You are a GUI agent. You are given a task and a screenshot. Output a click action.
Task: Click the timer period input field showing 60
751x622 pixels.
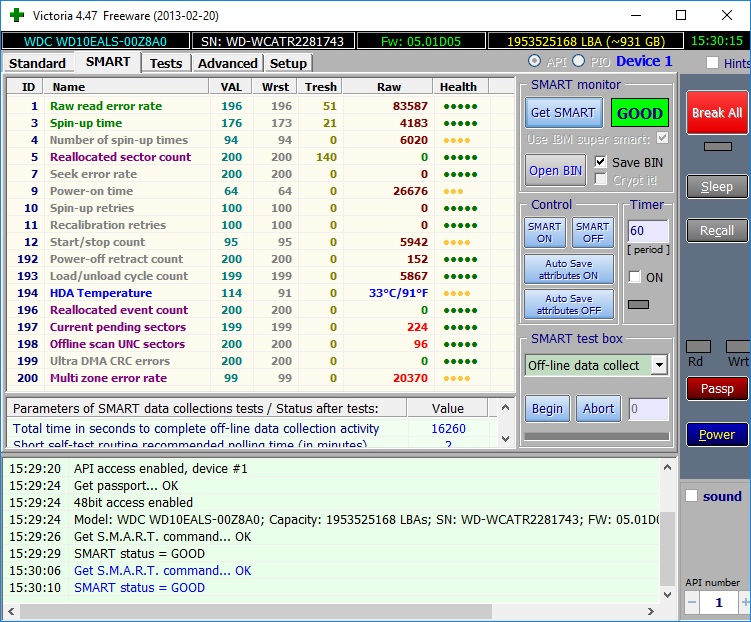coord(648,231)
